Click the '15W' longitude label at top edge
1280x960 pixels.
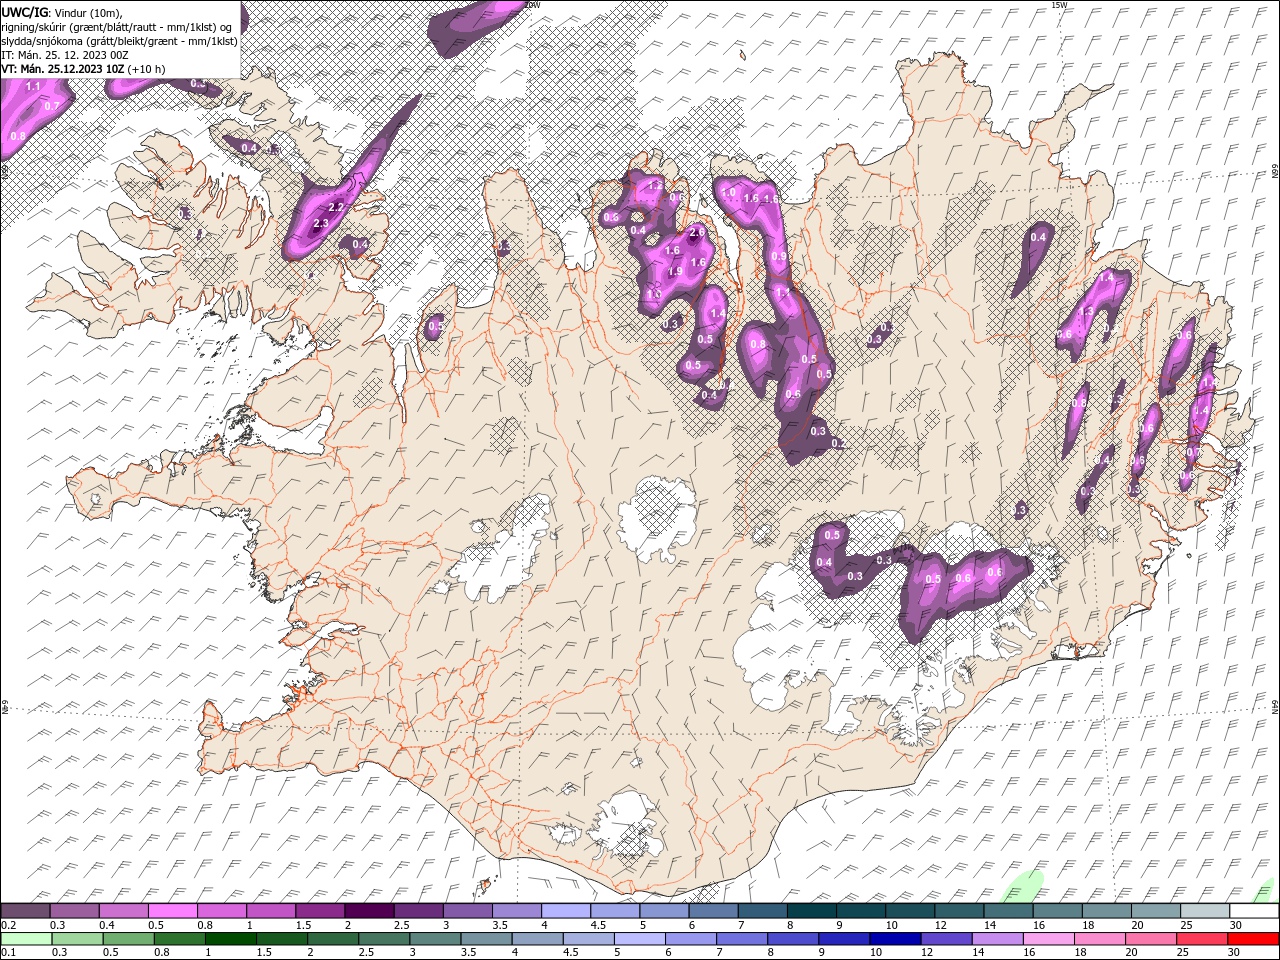pyautogui.click(x=1059, y=5)
